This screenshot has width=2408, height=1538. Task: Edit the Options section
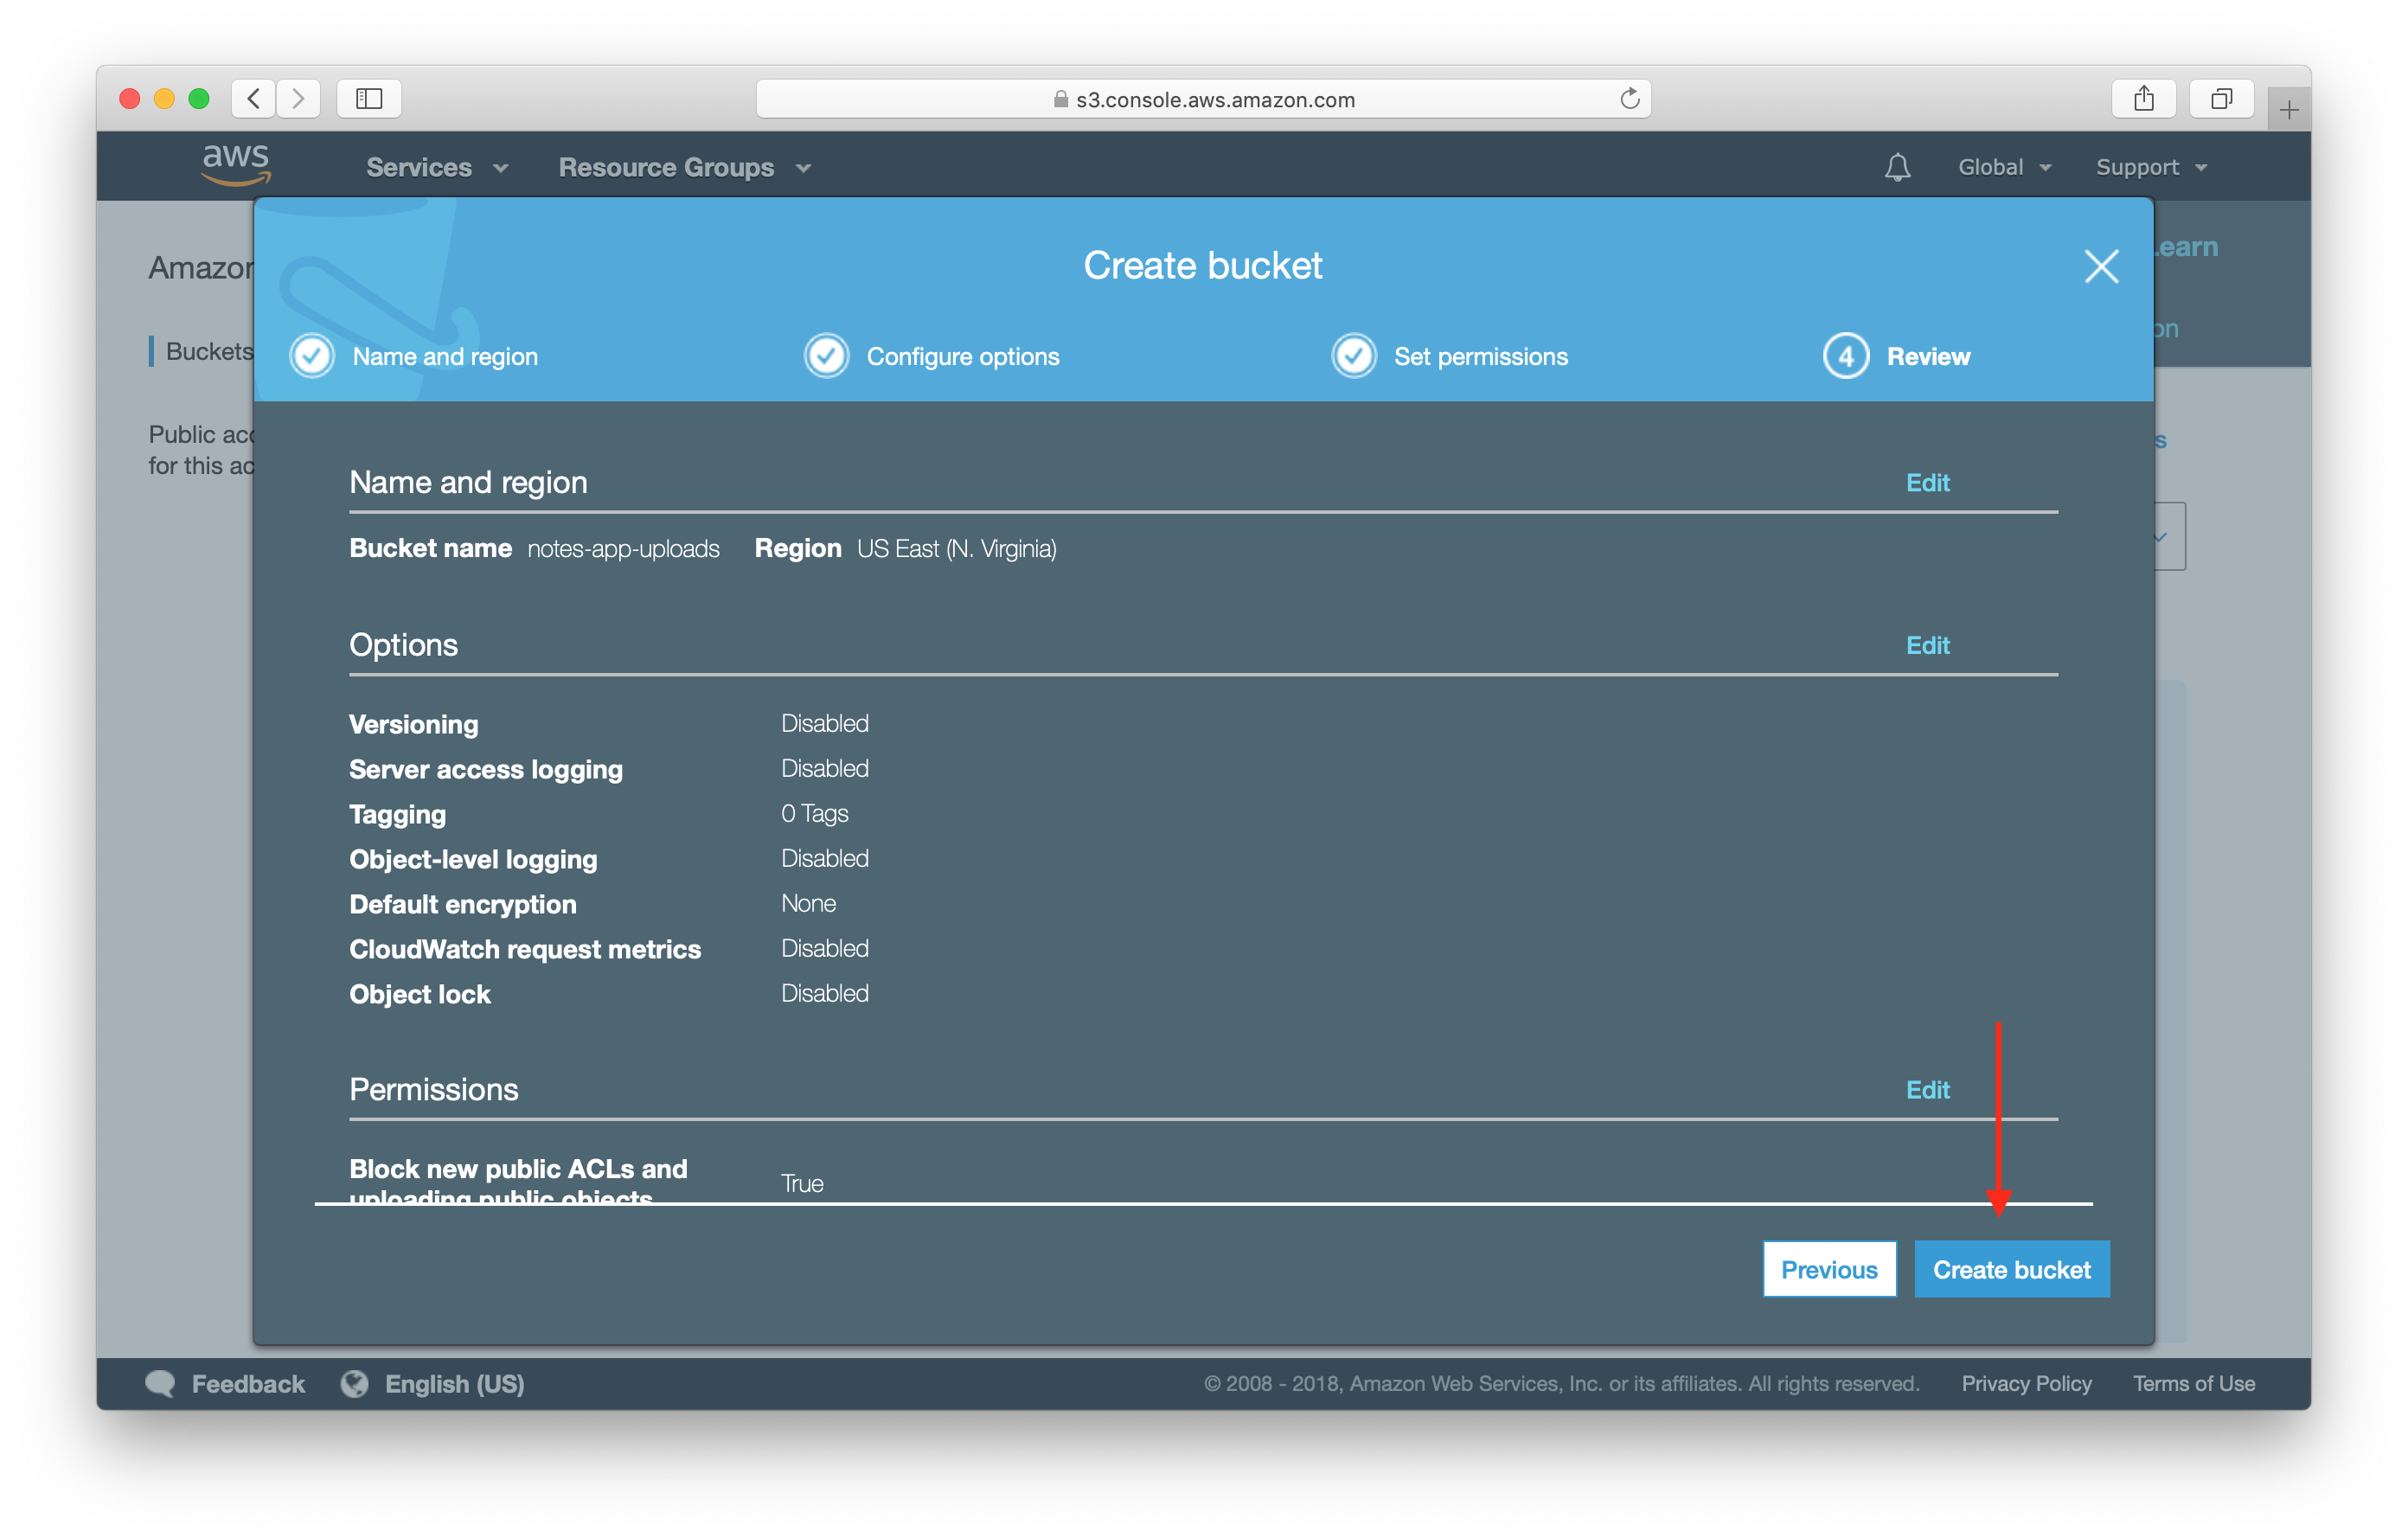1927,645
